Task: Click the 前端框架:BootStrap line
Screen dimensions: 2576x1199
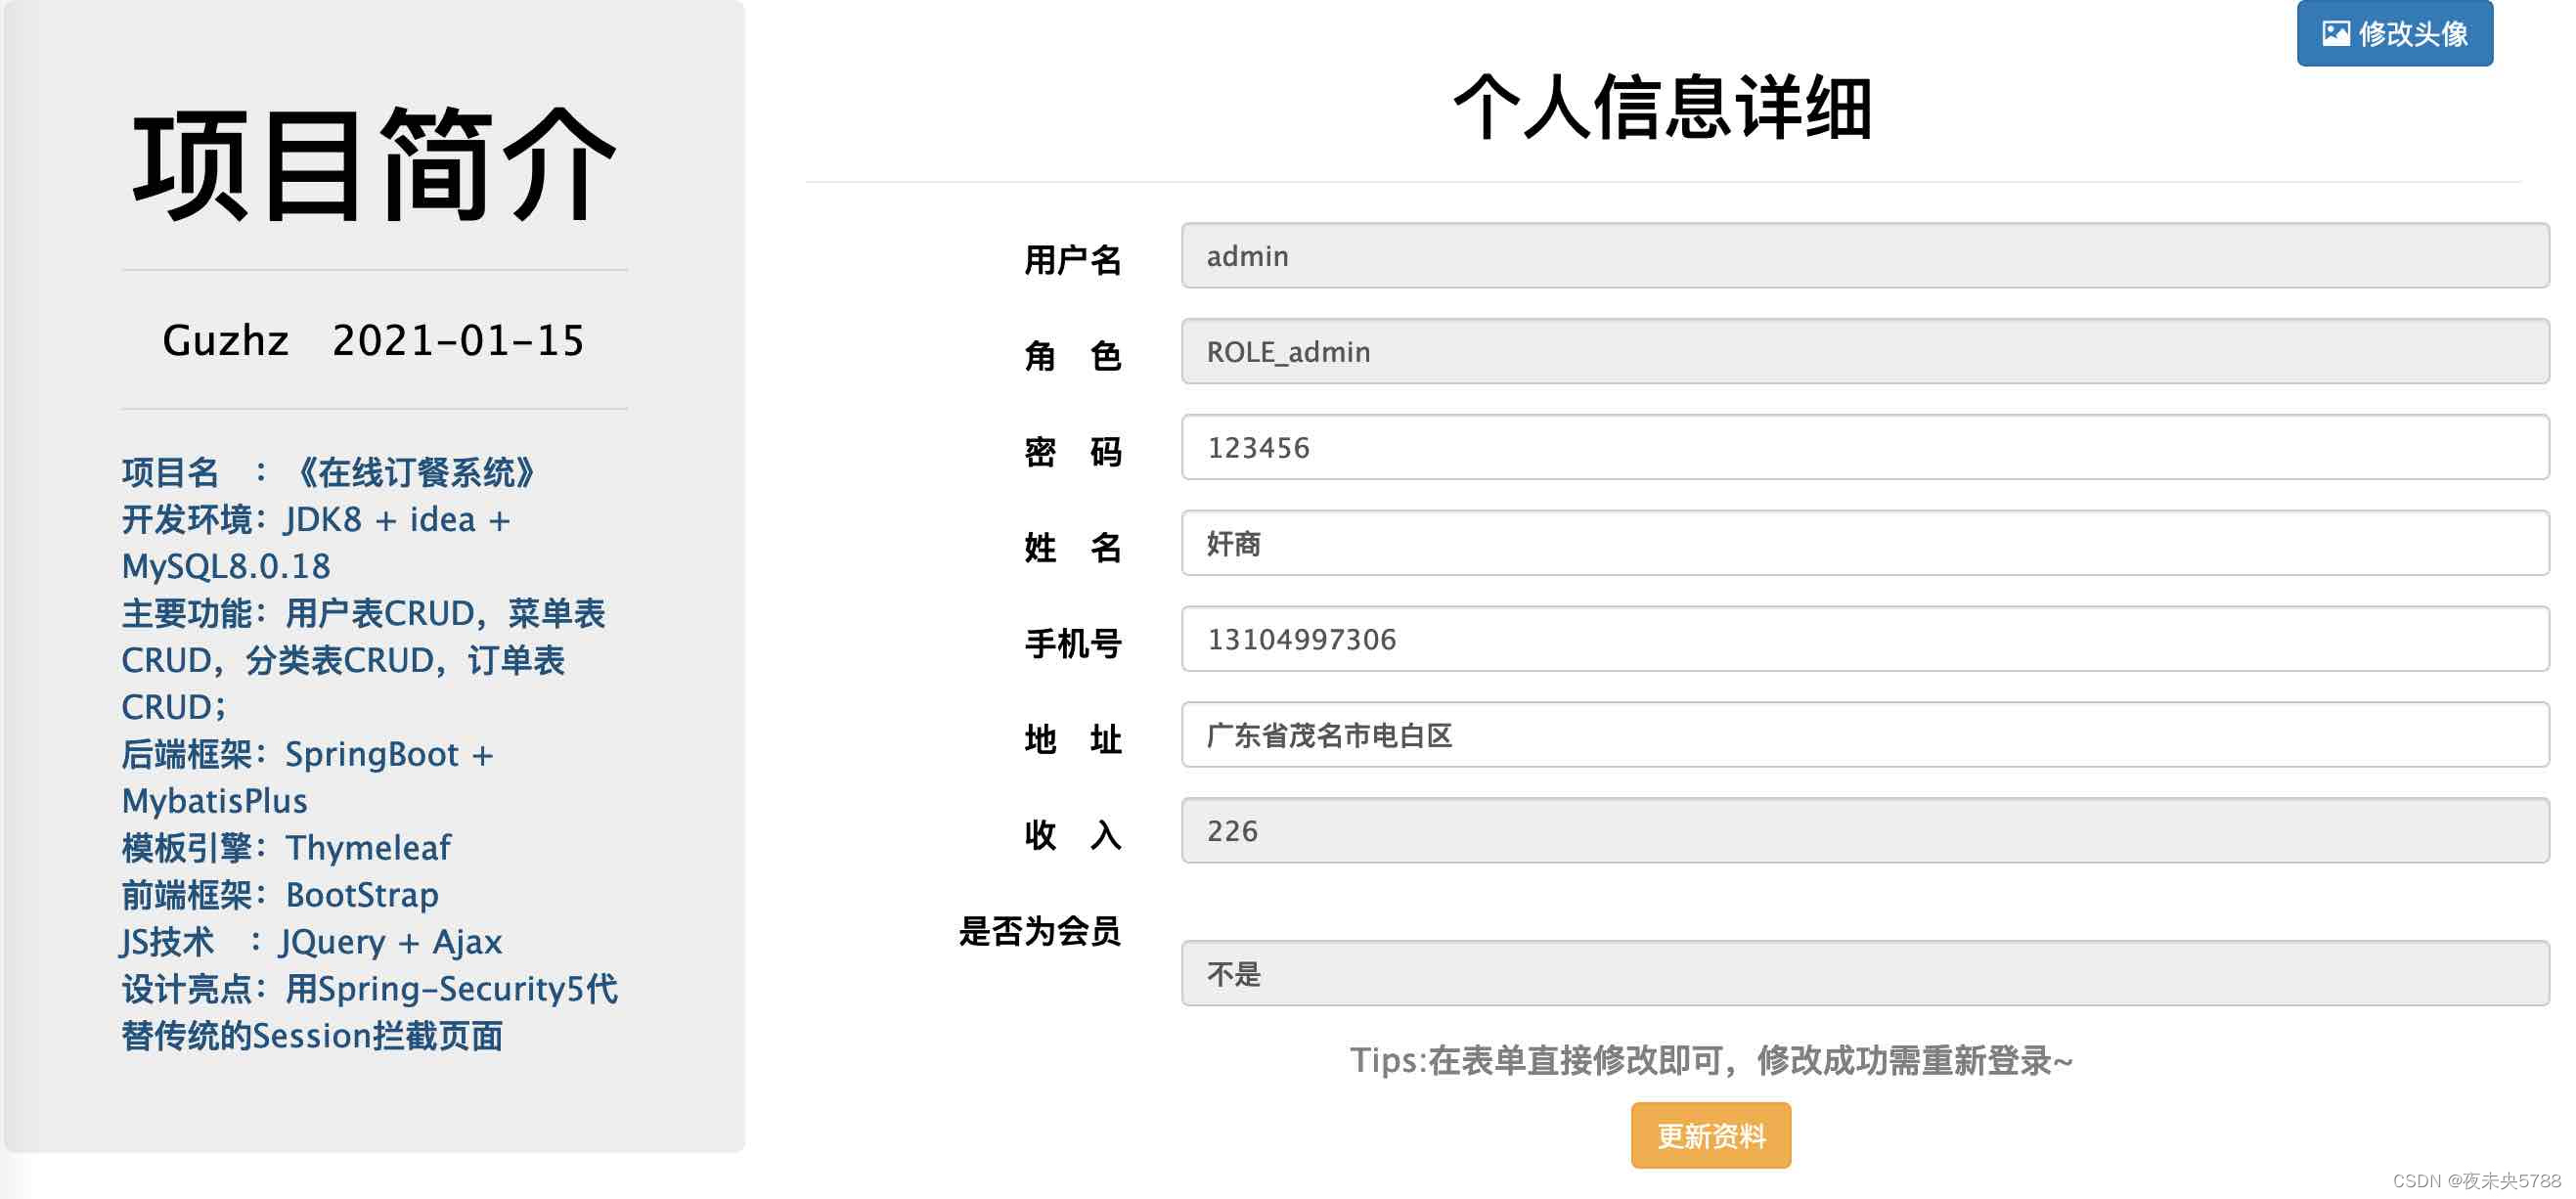Action: tap(280, 895)
